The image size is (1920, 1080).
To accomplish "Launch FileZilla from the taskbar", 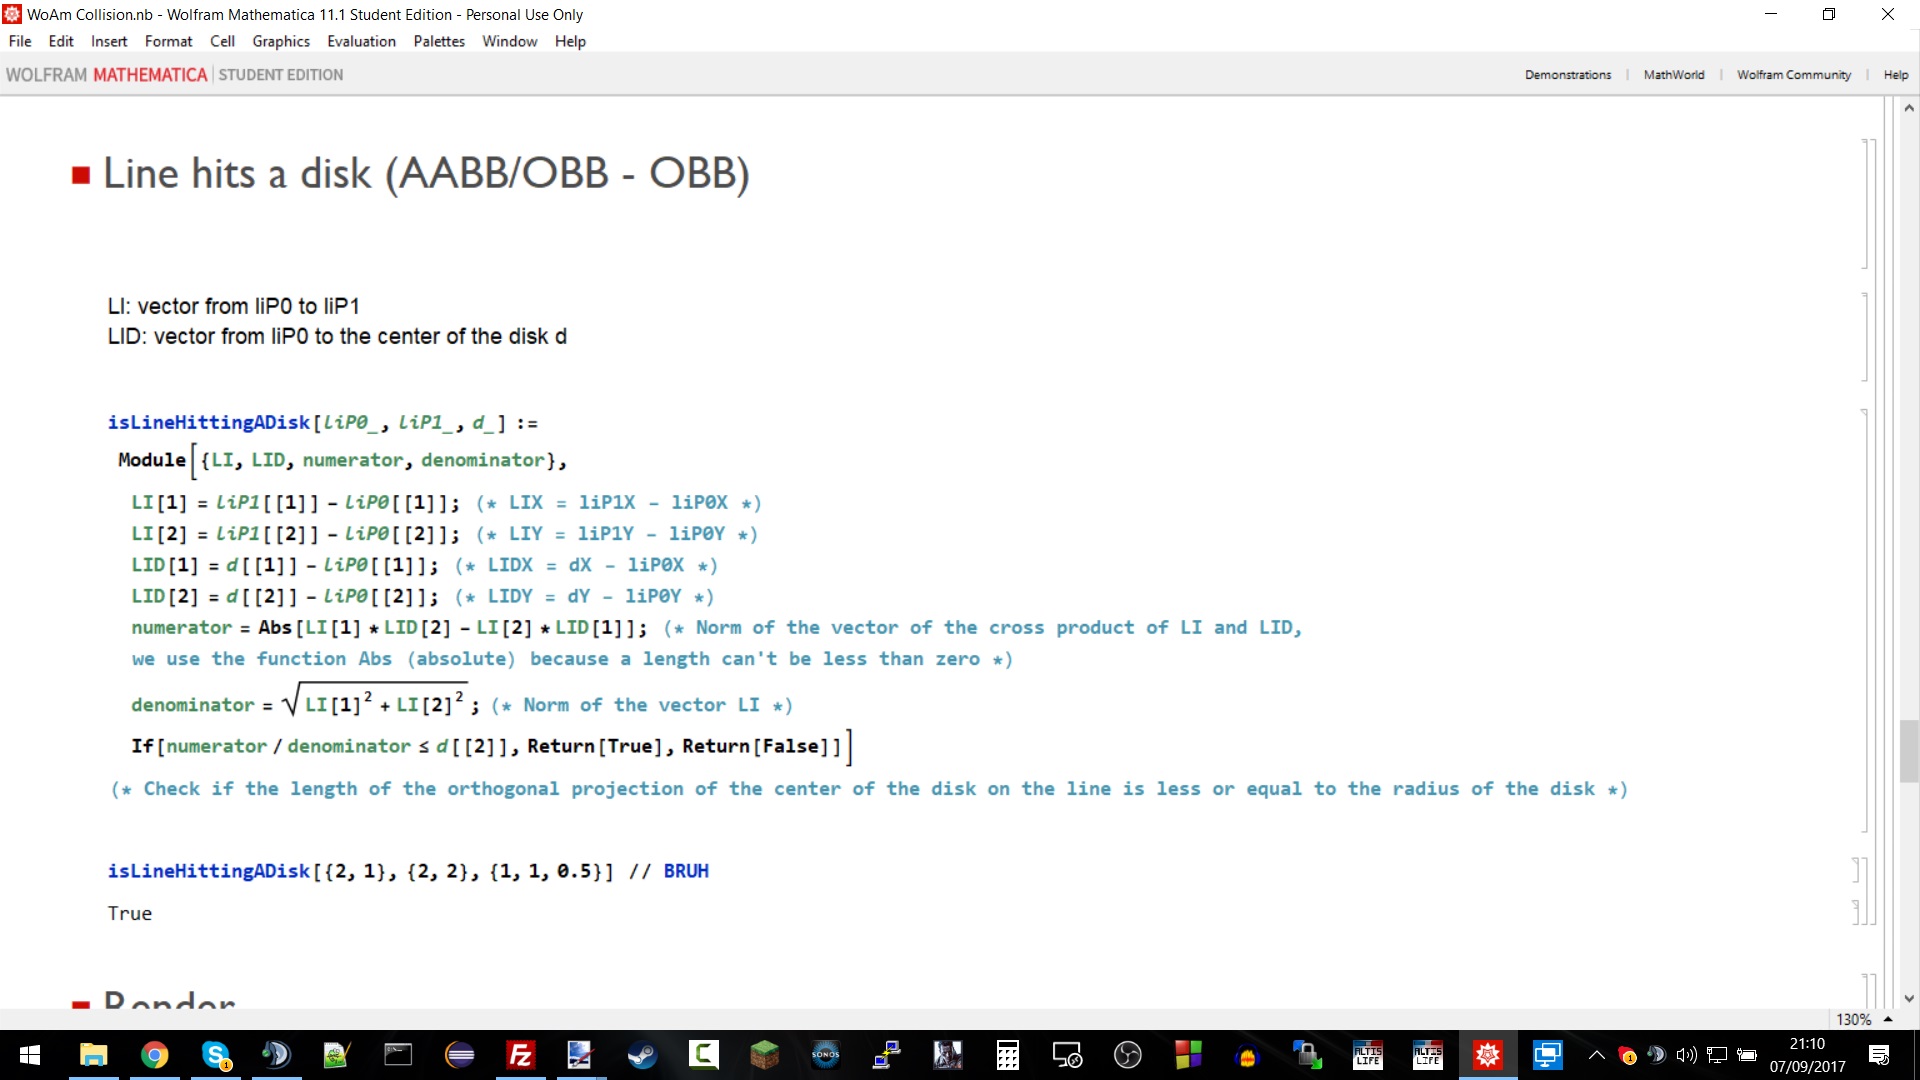I will [521, 1055].
